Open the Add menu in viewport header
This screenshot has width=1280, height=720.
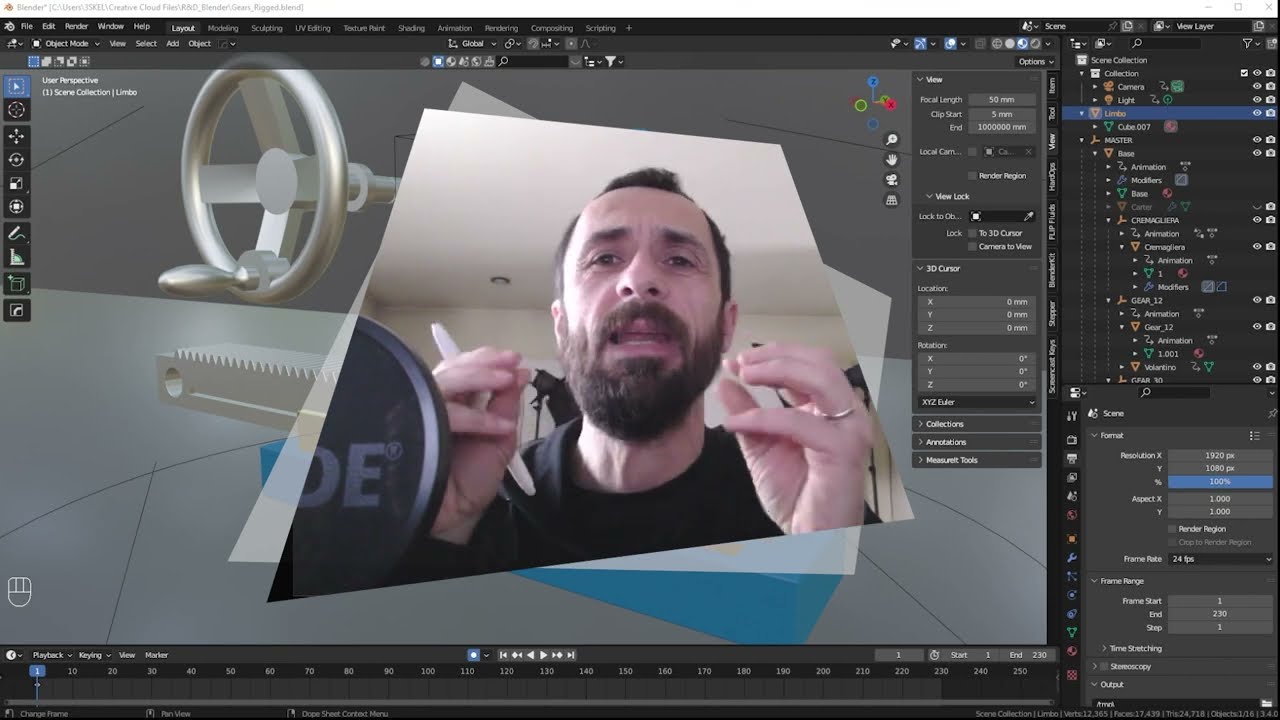point(172,43)
